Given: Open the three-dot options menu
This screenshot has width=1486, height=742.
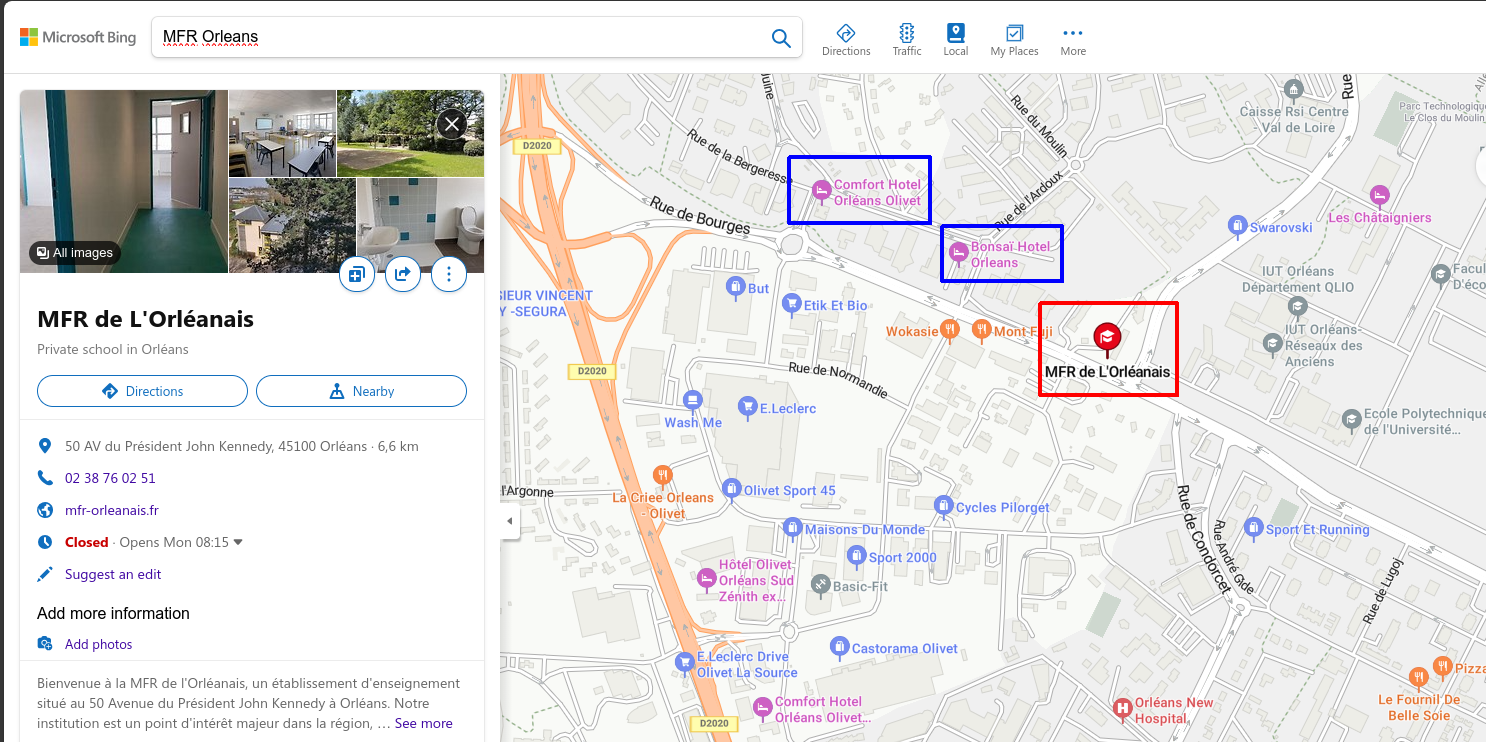Looking at the screenshot, I should click(449, 274).
